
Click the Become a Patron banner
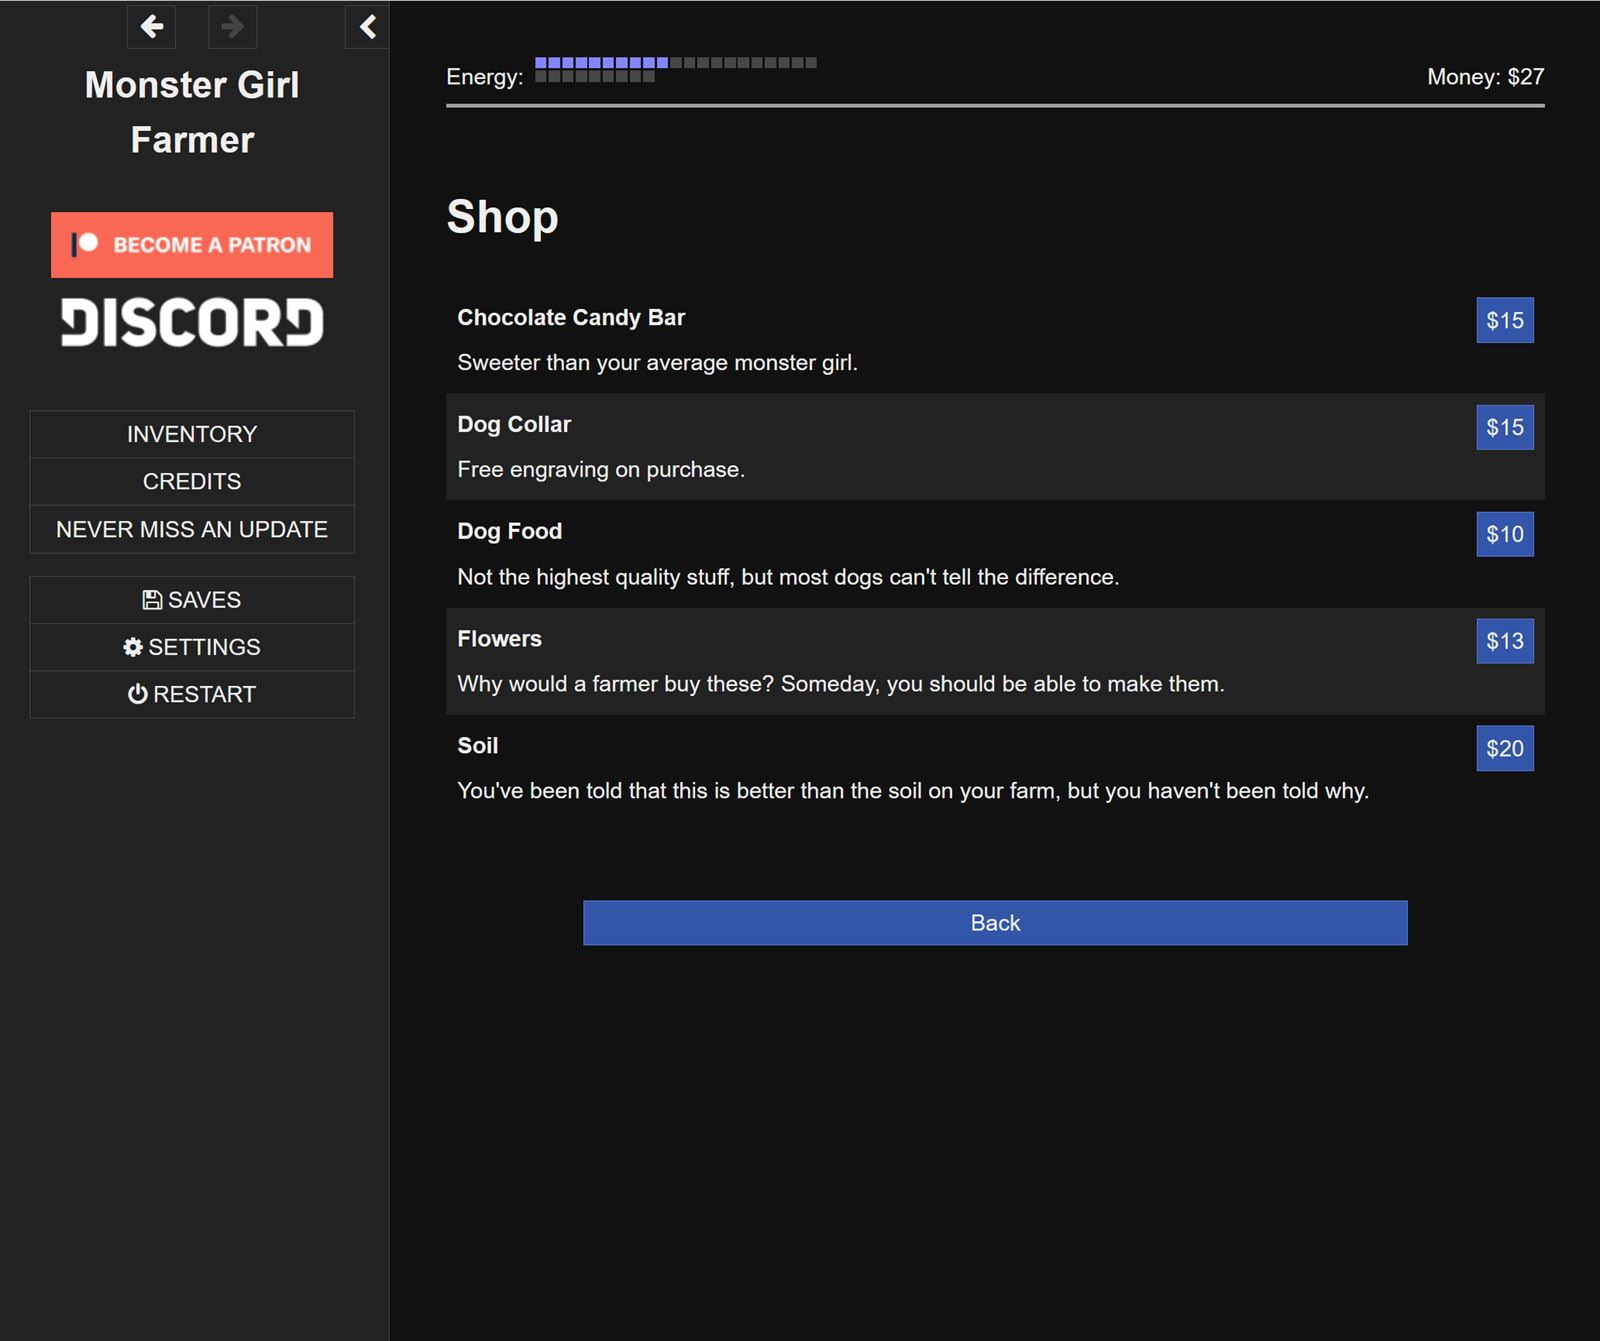point(191,244)
